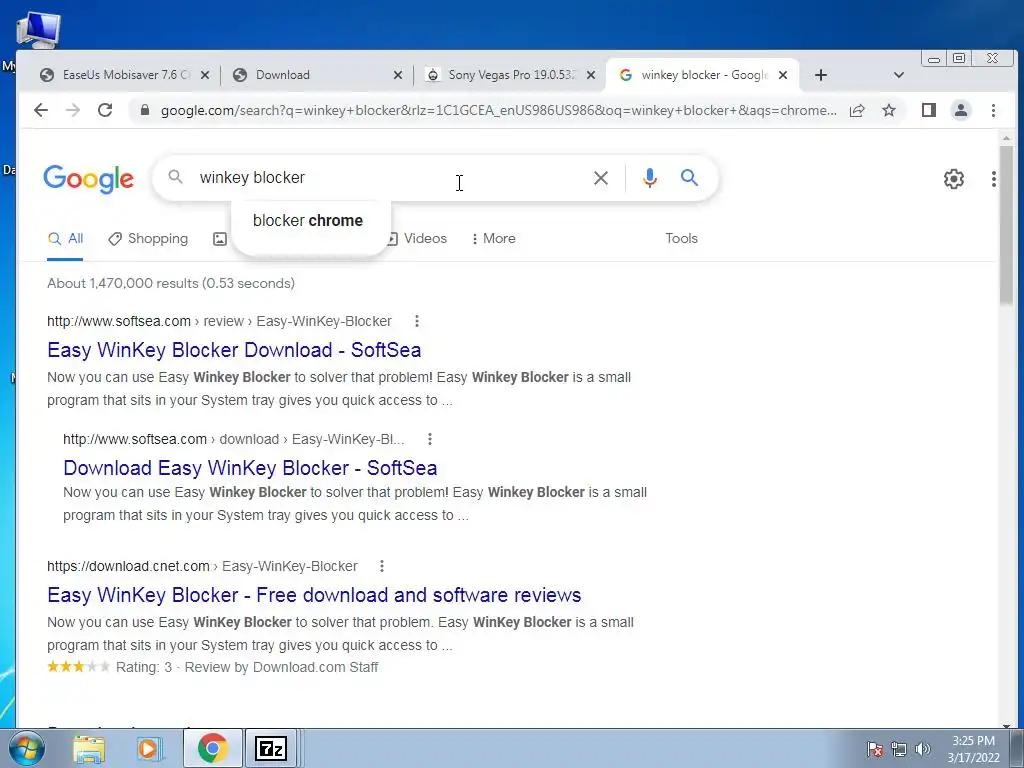This screenshot has width=1024, height=768.
Task: Open the desktop computer icon
Action: [38, 30]
